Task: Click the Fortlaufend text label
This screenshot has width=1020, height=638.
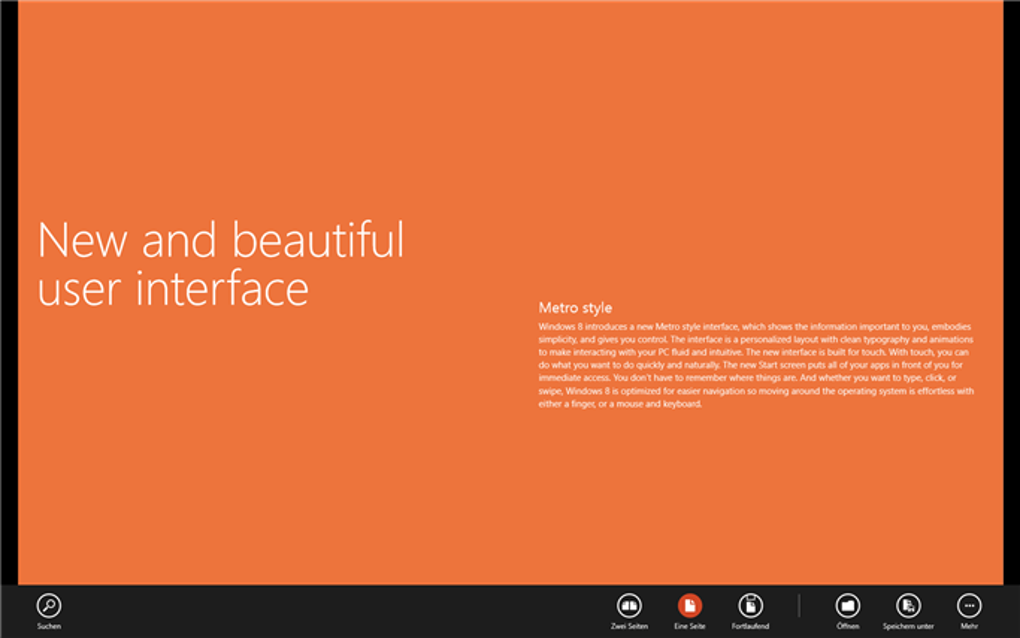Action: (750, 626)
